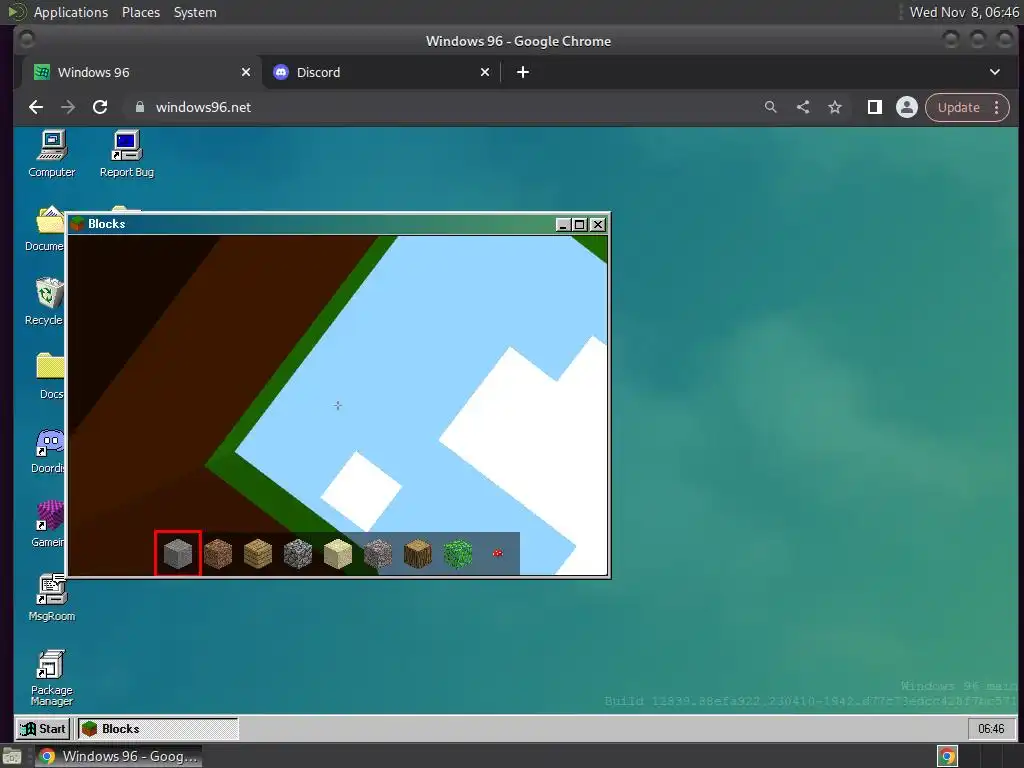Image resolution: width=1024 pixels, height=768 pixels.
Task: Open the Windows 96 Start menu
Action: pos(43,729)
